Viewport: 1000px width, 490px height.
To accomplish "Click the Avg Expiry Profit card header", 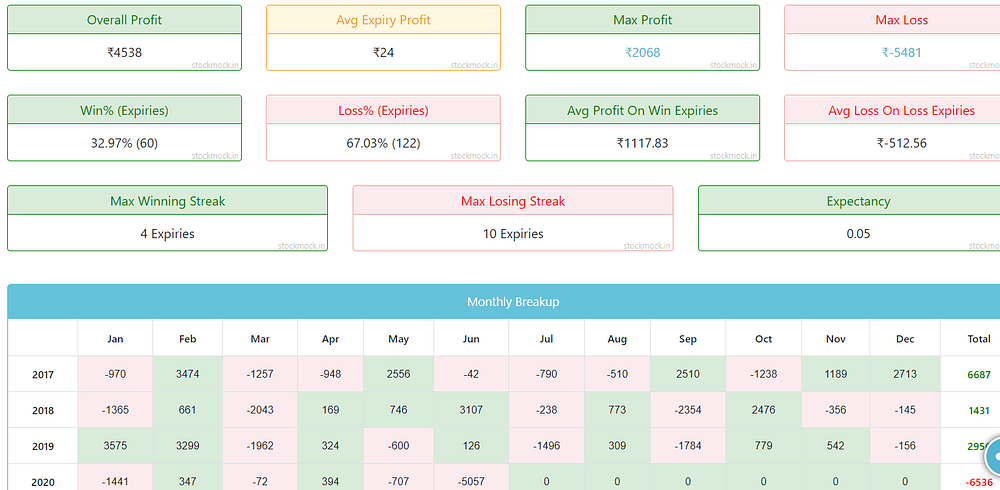I will click(x=383, y=20).
